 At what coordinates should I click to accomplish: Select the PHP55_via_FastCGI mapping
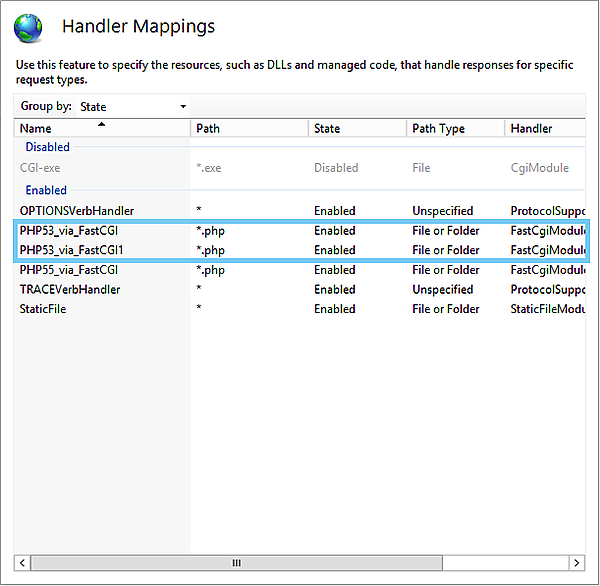click(69, 270)
